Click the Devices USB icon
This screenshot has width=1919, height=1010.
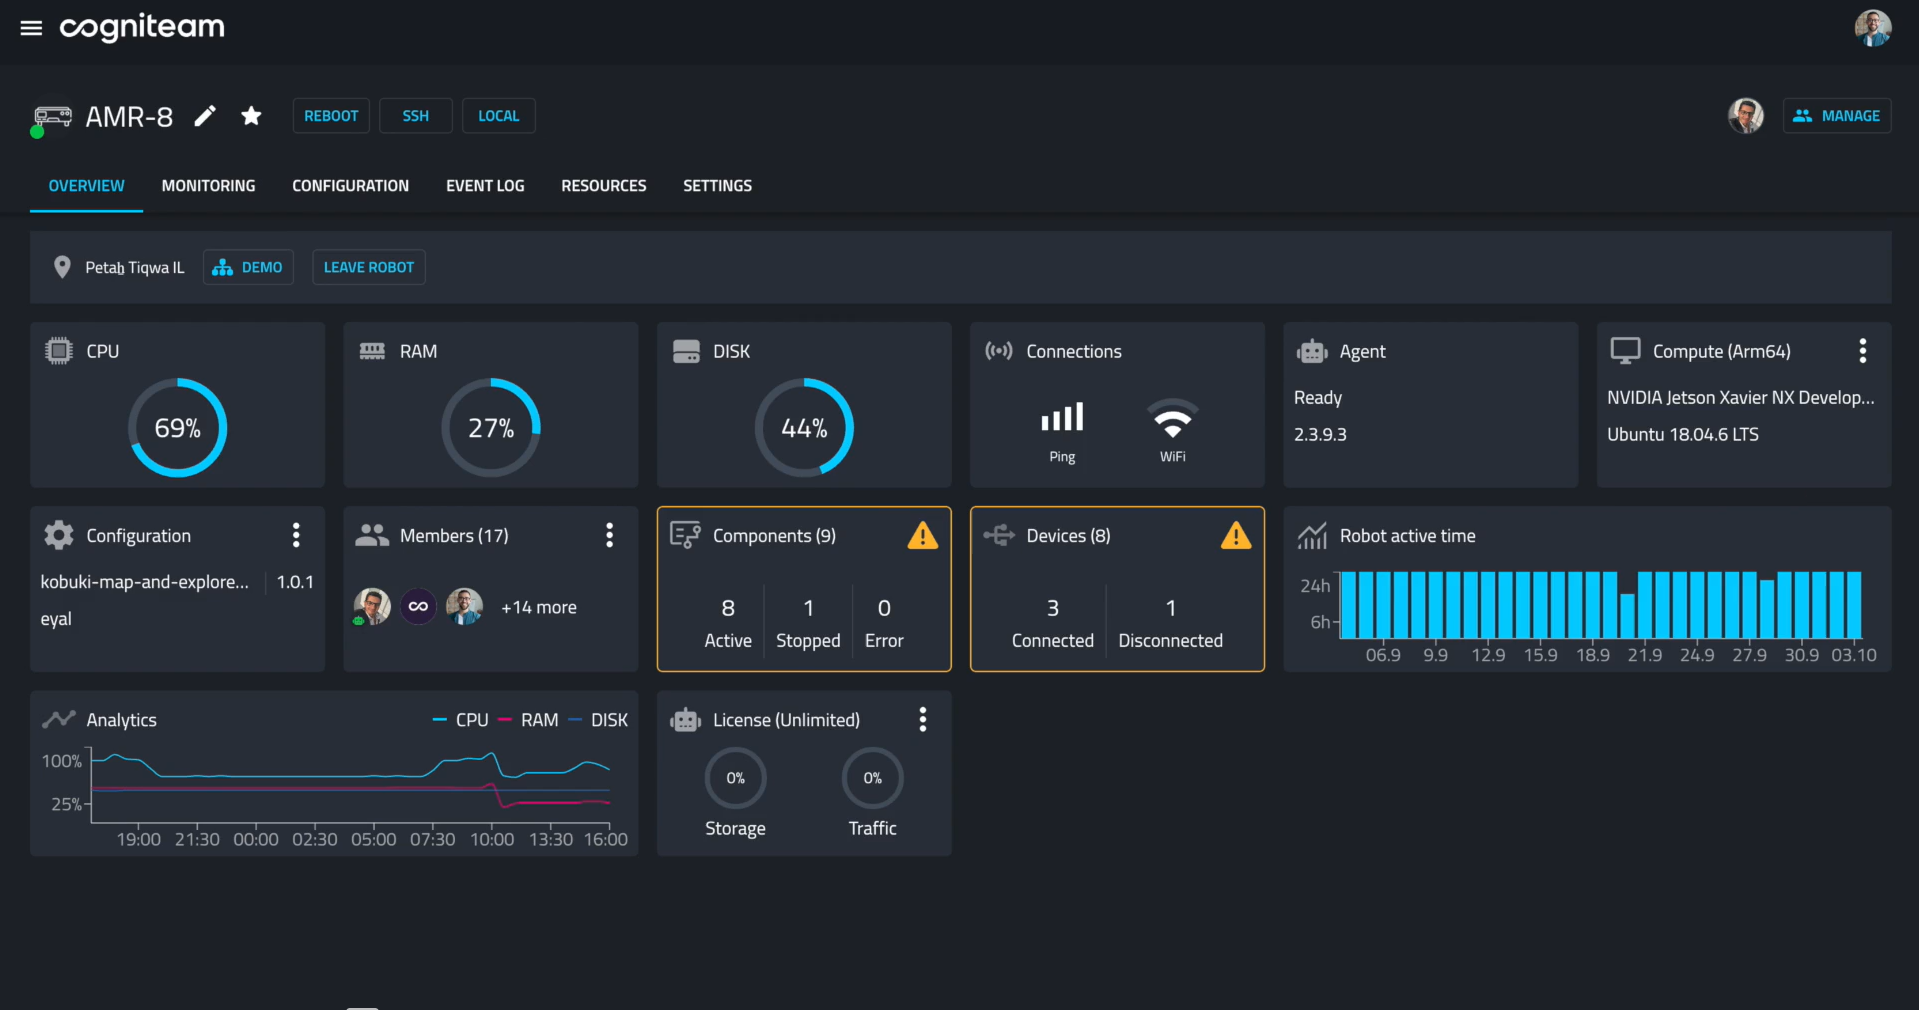(x=999, y=535)
